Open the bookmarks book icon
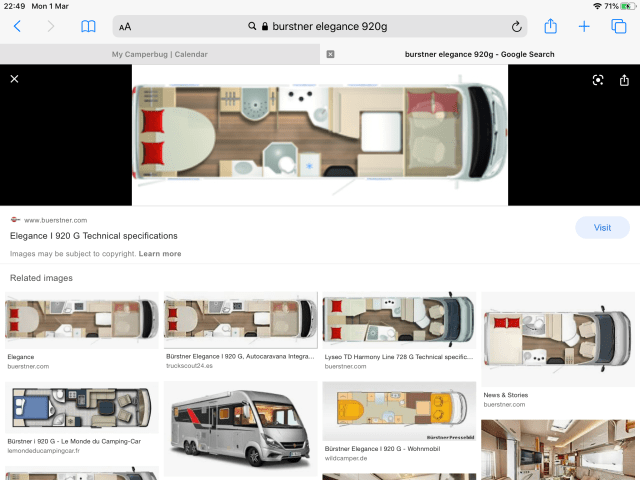 (88, 27)
